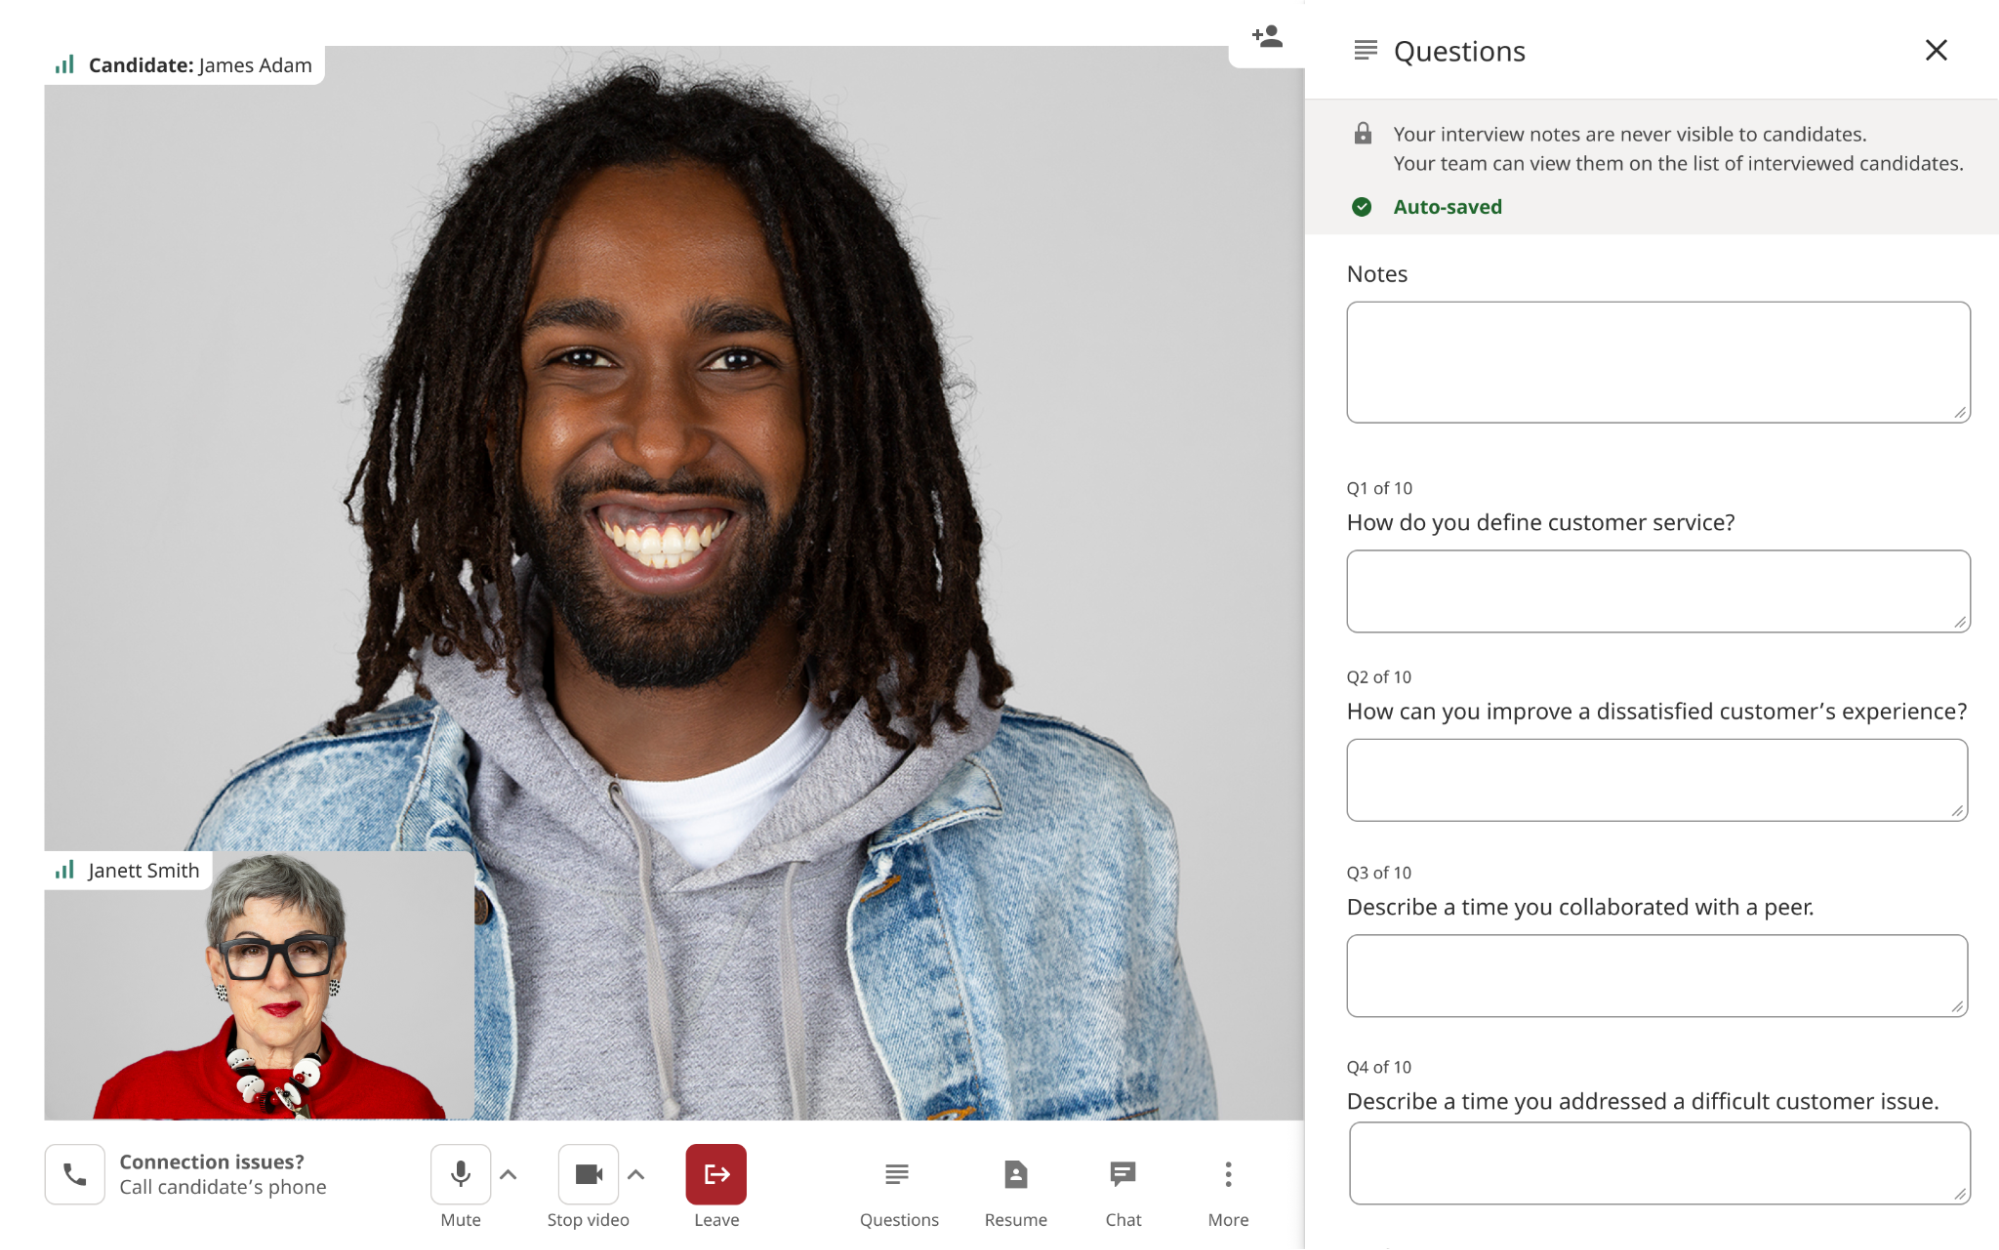Click the hamburger icon beside the Questions title
The image size is (1999, 1250).
[x=1362, y=50]
